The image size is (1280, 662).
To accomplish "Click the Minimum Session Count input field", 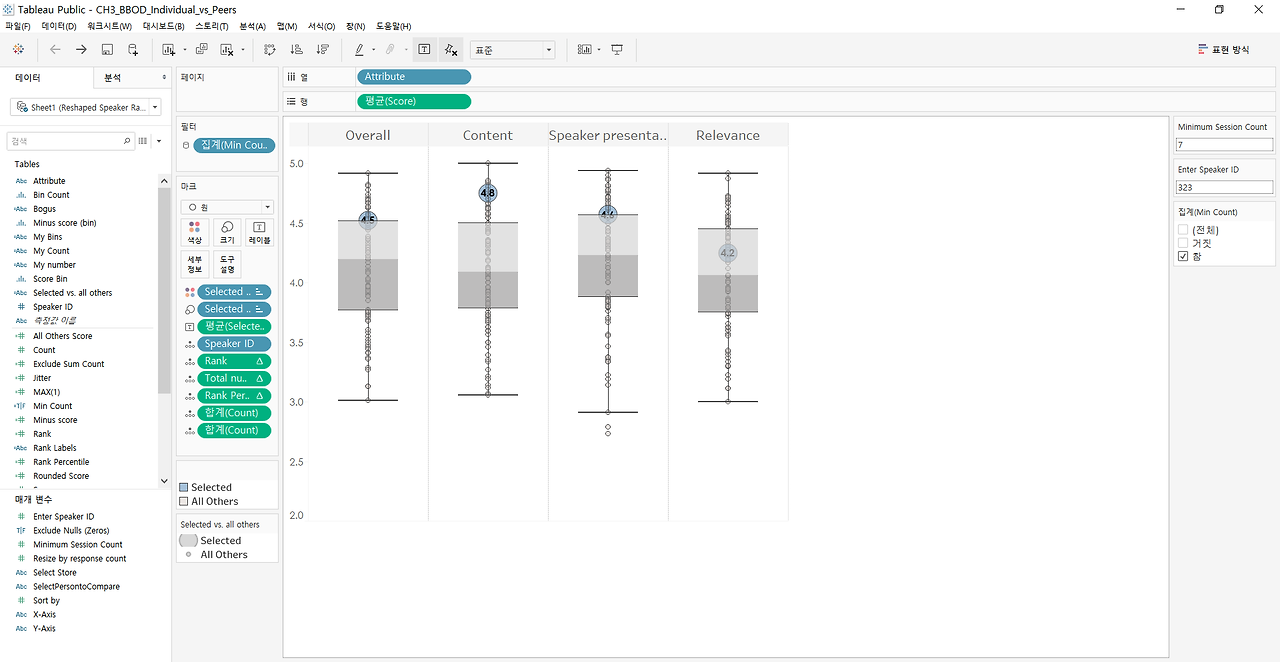I will tap(1225, 145).
